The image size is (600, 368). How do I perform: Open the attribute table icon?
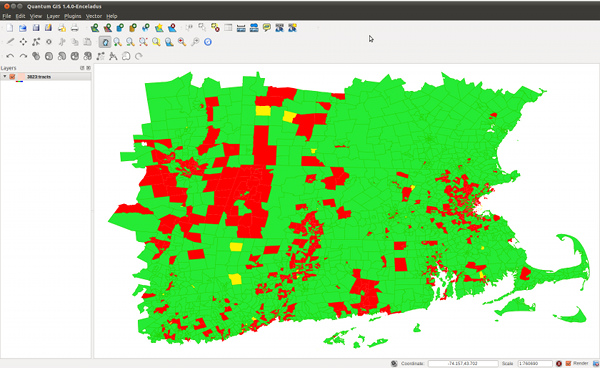click(x=228, y=28)
